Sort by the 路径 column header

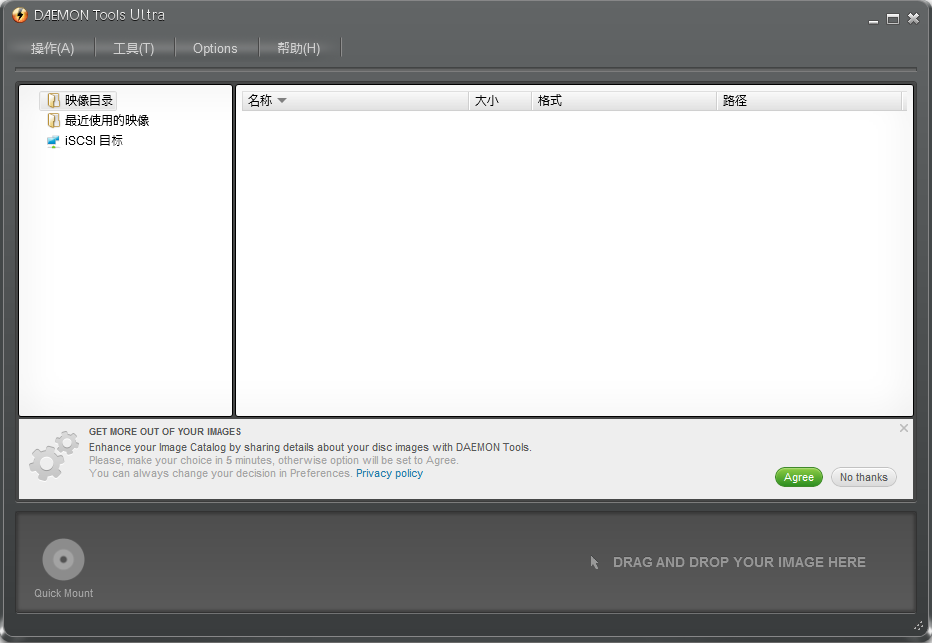(809, 100)
